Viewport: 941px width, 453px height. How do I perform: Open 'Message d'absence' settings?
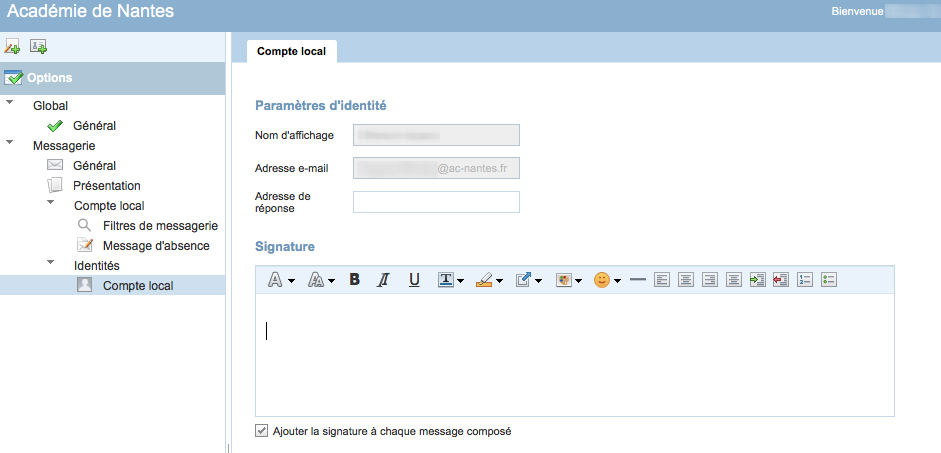click(155, 246)
